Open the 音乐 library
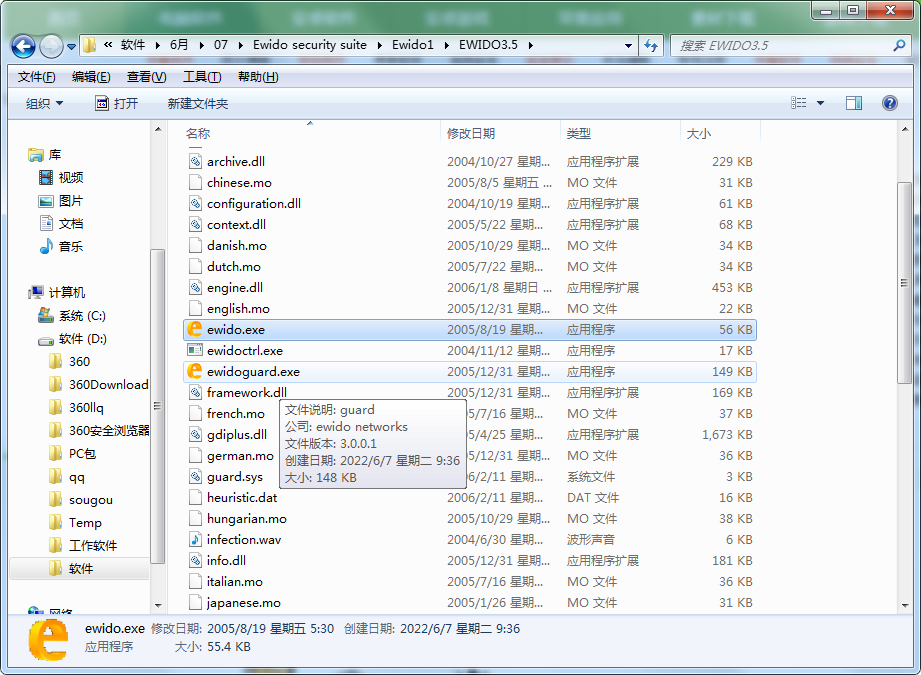Screen dimensions: 921x675 61,246
